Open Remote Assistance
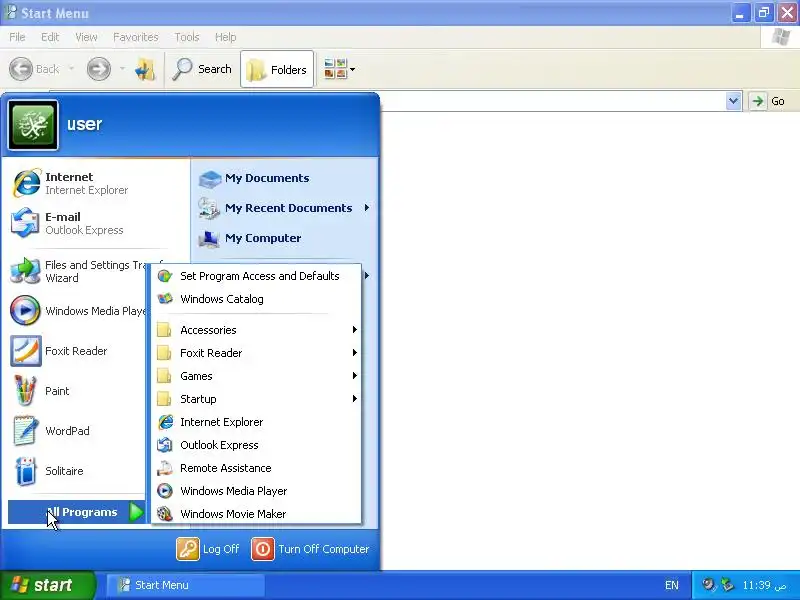 [256, 468]
